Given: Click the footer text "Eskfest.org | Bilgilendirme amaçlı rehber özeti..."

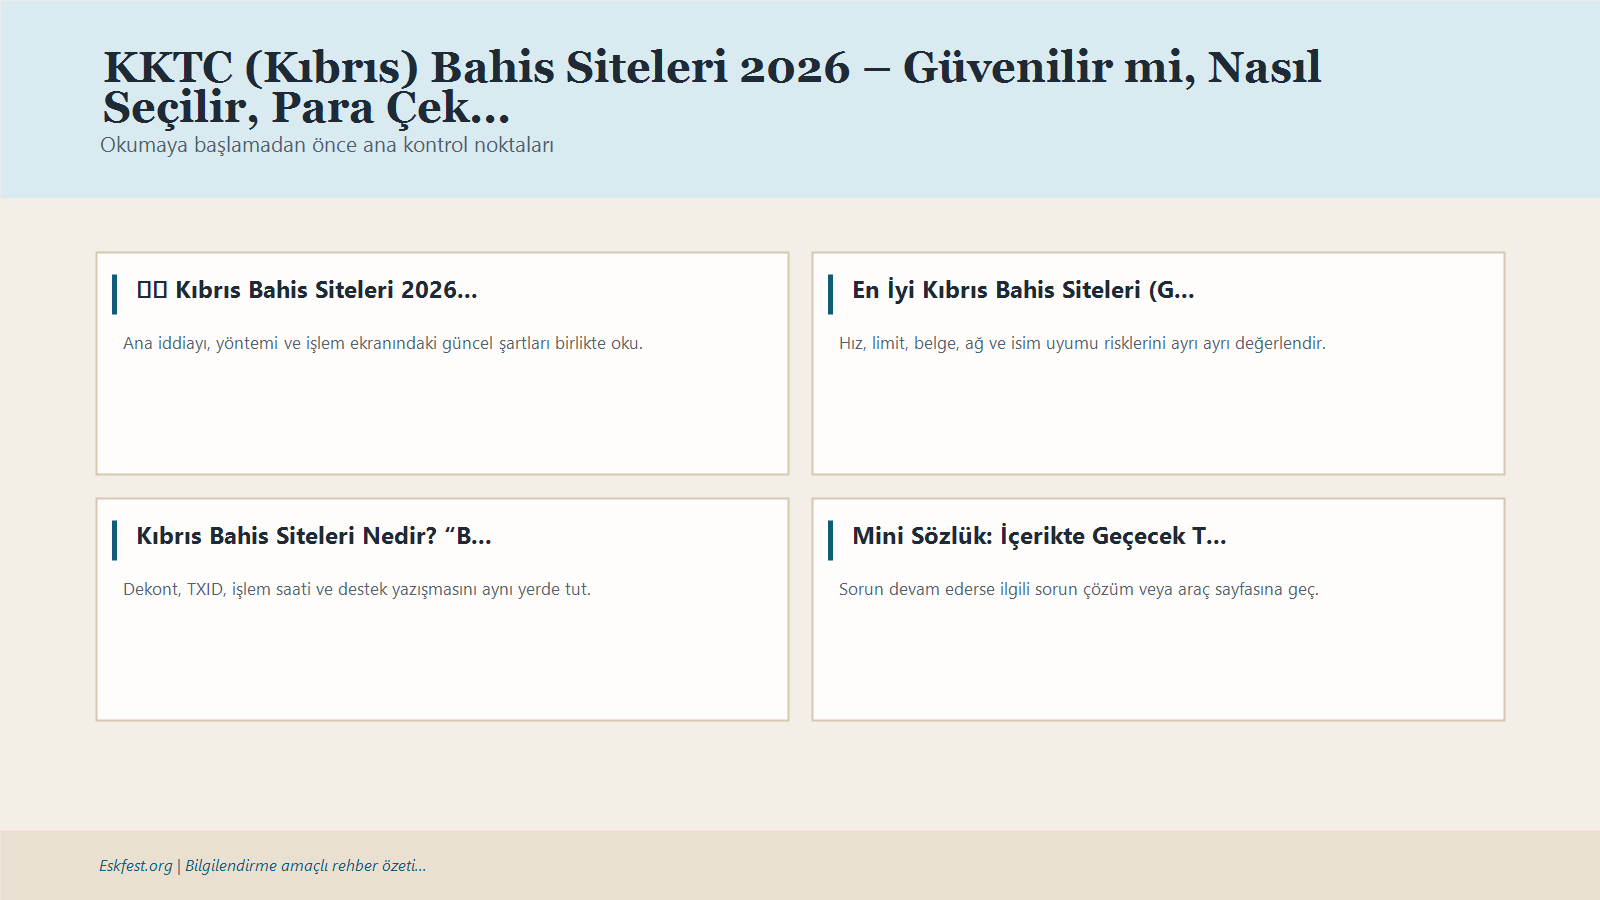Looking at the screenshot, I should 262,866.
